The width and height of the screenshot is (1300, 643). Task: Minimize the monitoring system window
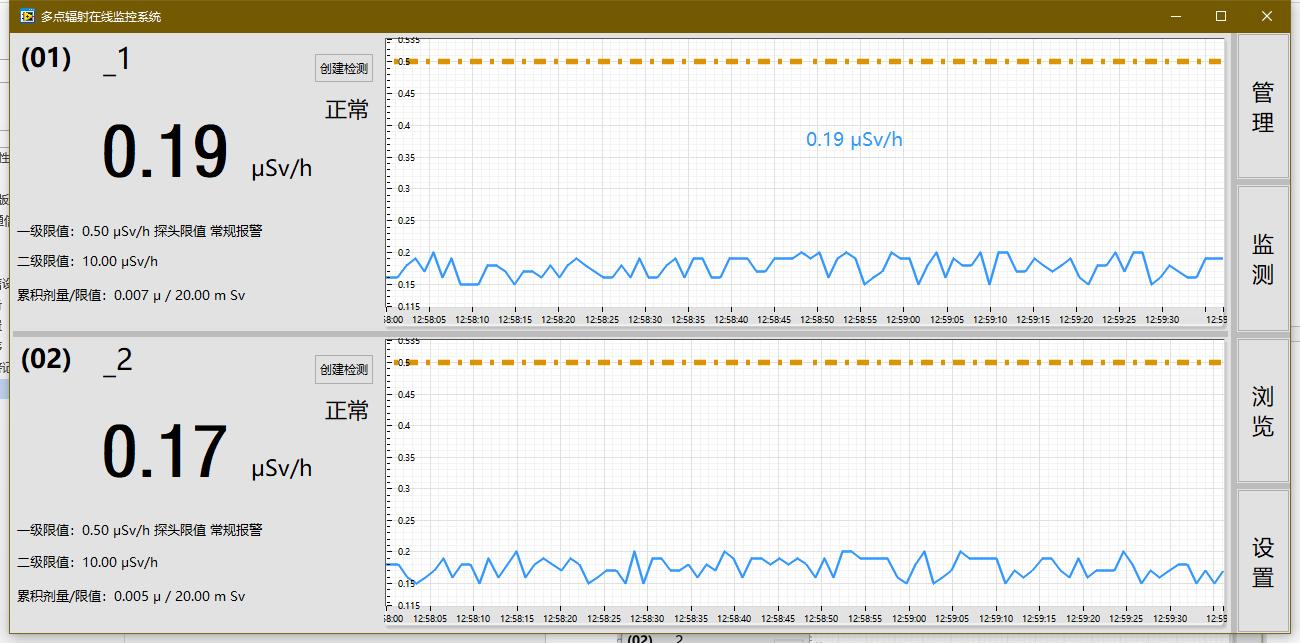1176,16
